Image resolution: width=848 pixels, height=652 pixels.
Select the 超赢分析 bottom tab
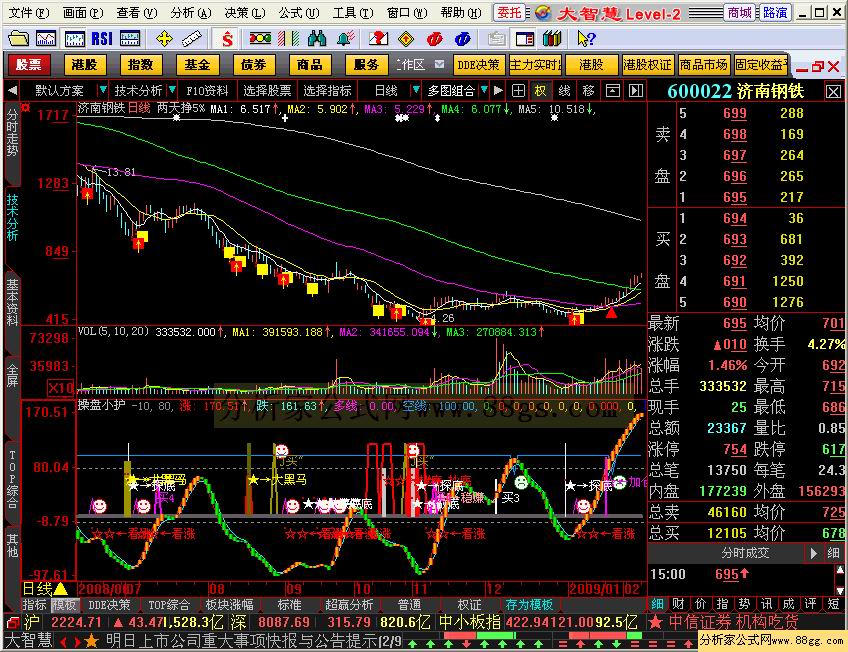349,604
